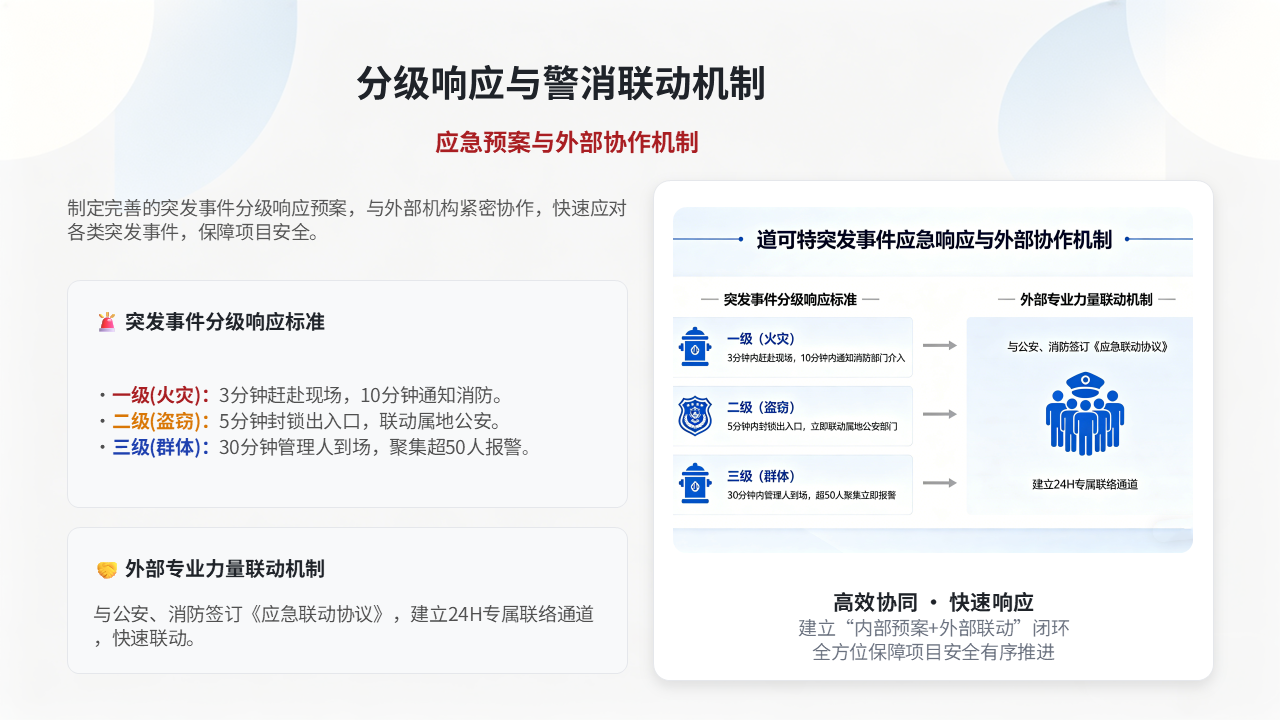The image size is (1280, 720).
Task: Click the blue police officers group icon
Action: (x=1085, y=413)
